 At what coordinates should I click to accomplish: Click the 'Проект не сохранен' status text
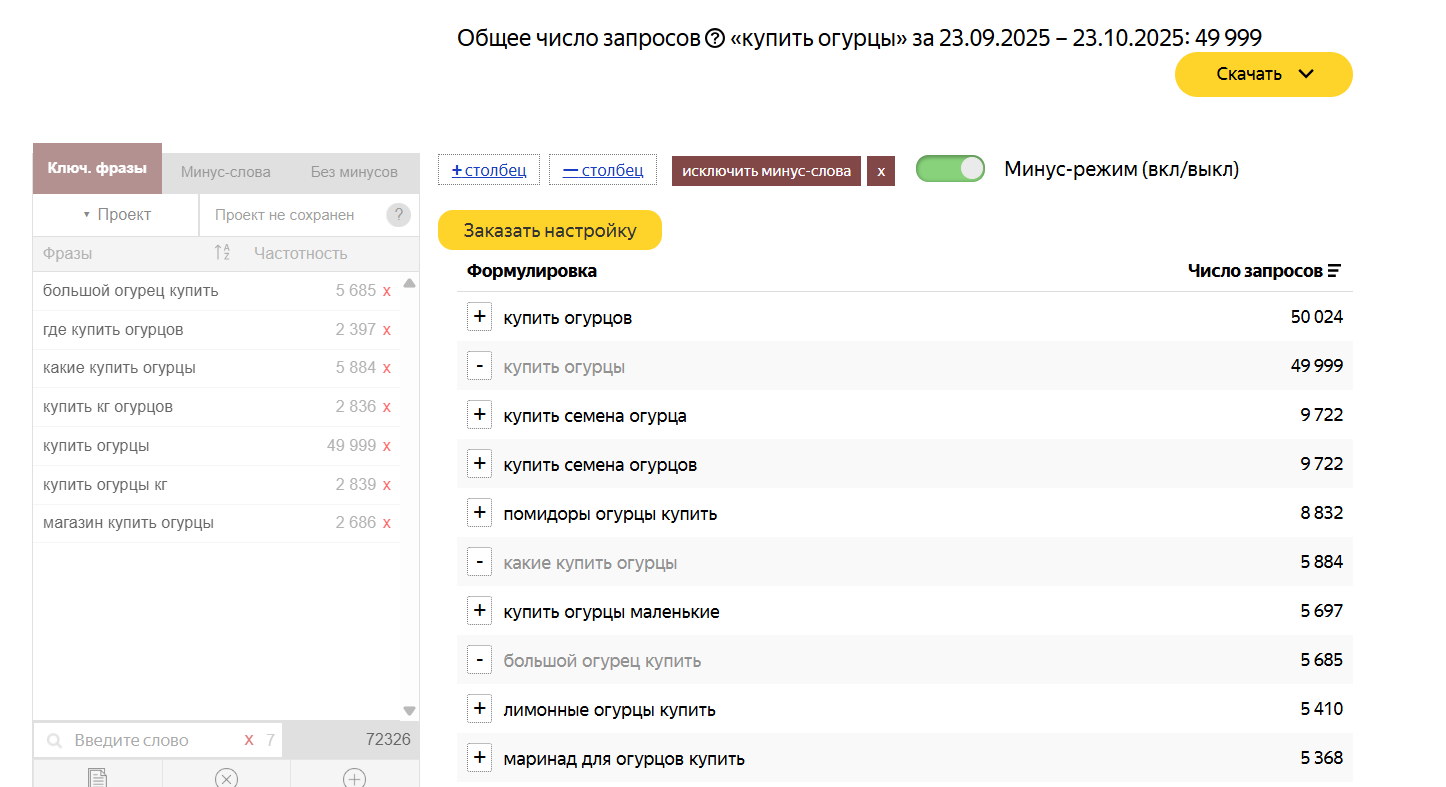pyautogui.click(x=285, y=215)
